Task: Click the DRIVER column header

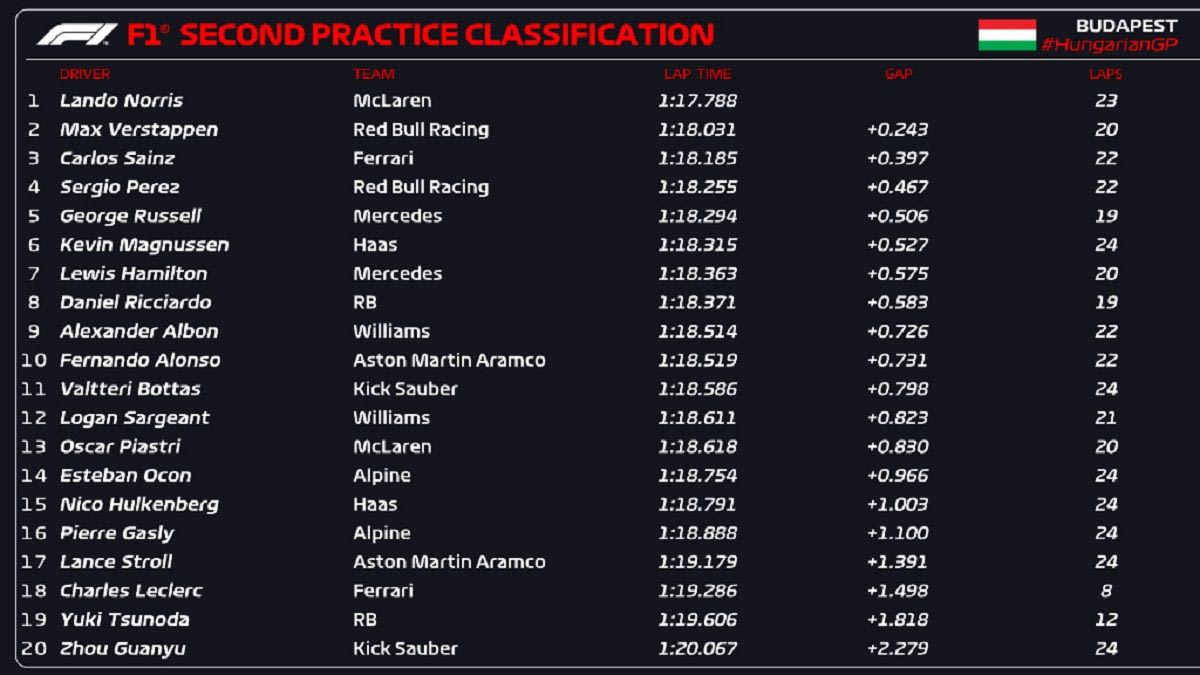Action: [85, 74]
